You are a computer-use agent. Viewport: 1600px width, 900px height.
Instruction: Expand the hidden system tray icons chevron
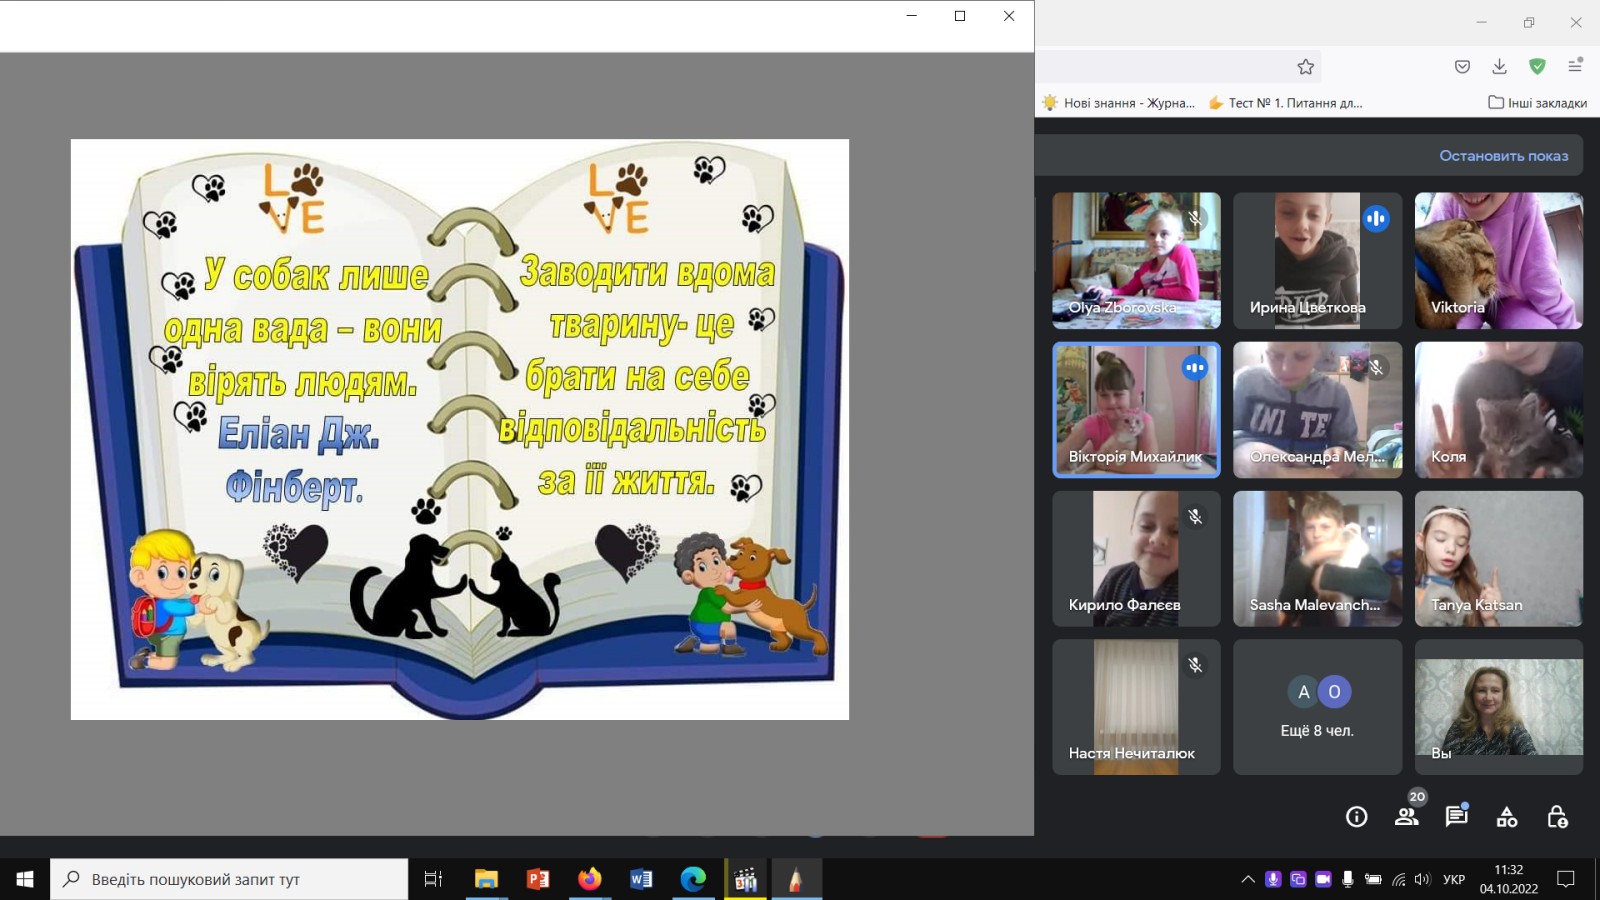(x=1247, y=879)
